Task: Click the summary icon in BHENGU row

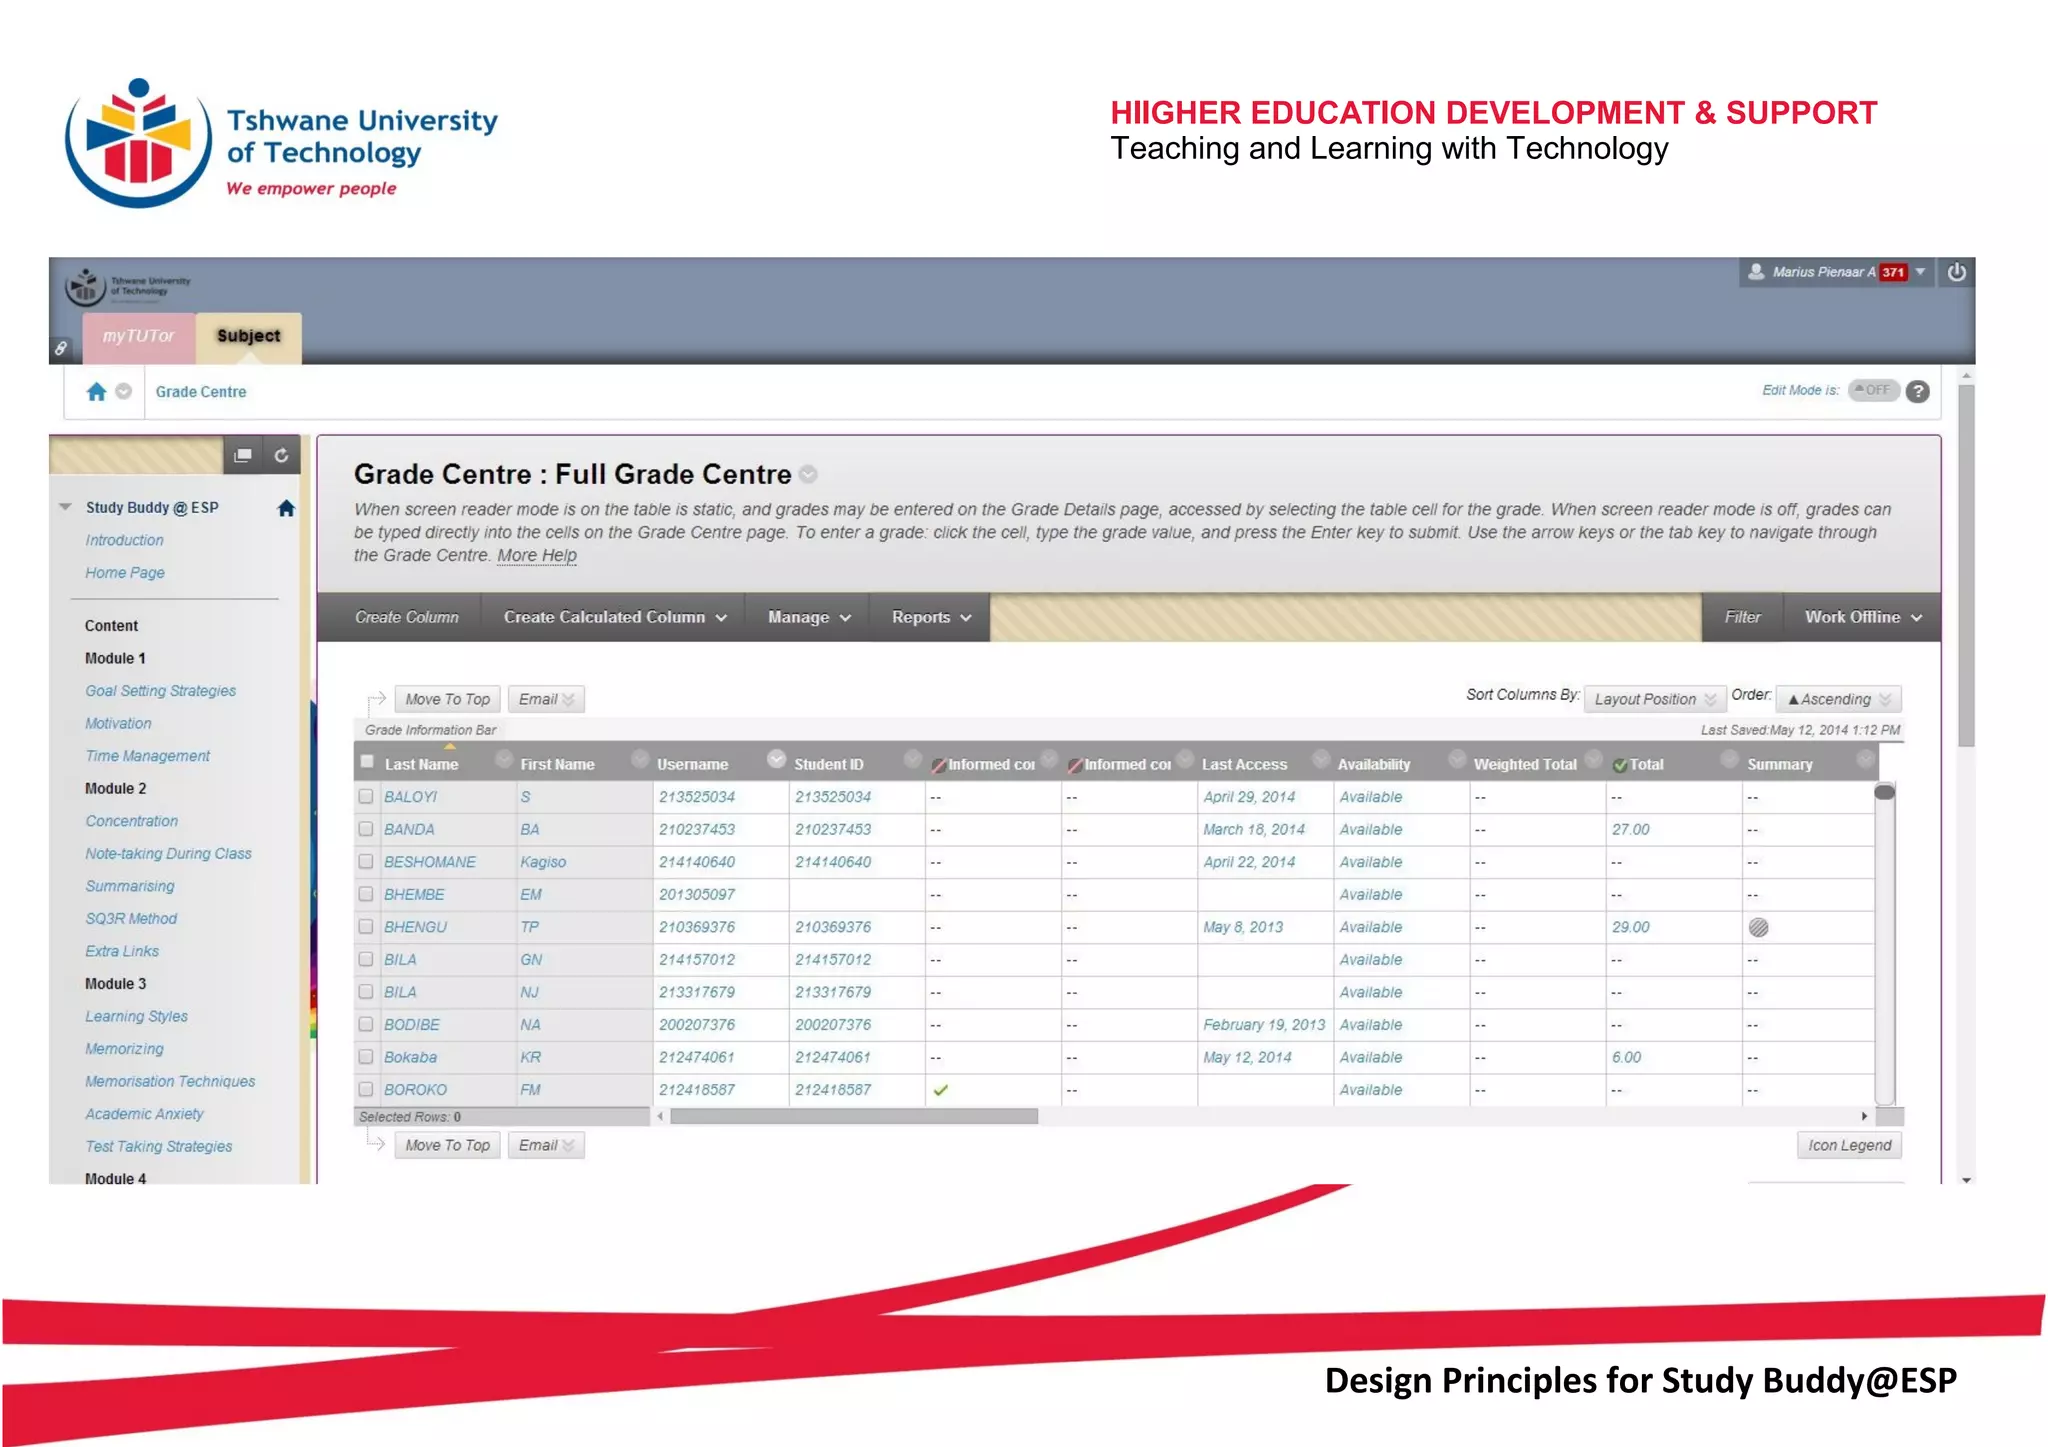Action: tap(1758, 928)
